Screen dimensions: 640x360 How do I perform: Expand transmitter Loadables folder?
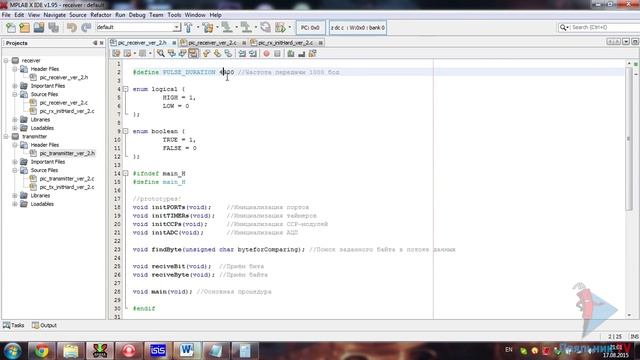point(15,204)
